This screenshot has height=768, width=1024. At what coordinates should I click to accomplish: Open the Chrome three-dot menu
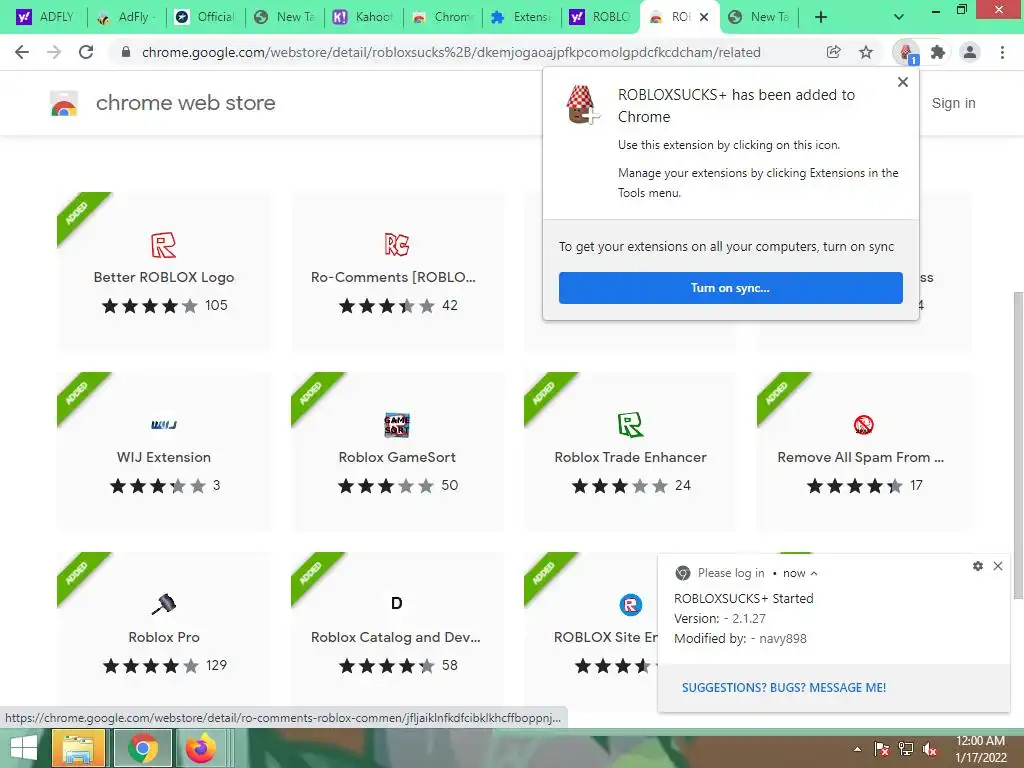[1002, 52]
